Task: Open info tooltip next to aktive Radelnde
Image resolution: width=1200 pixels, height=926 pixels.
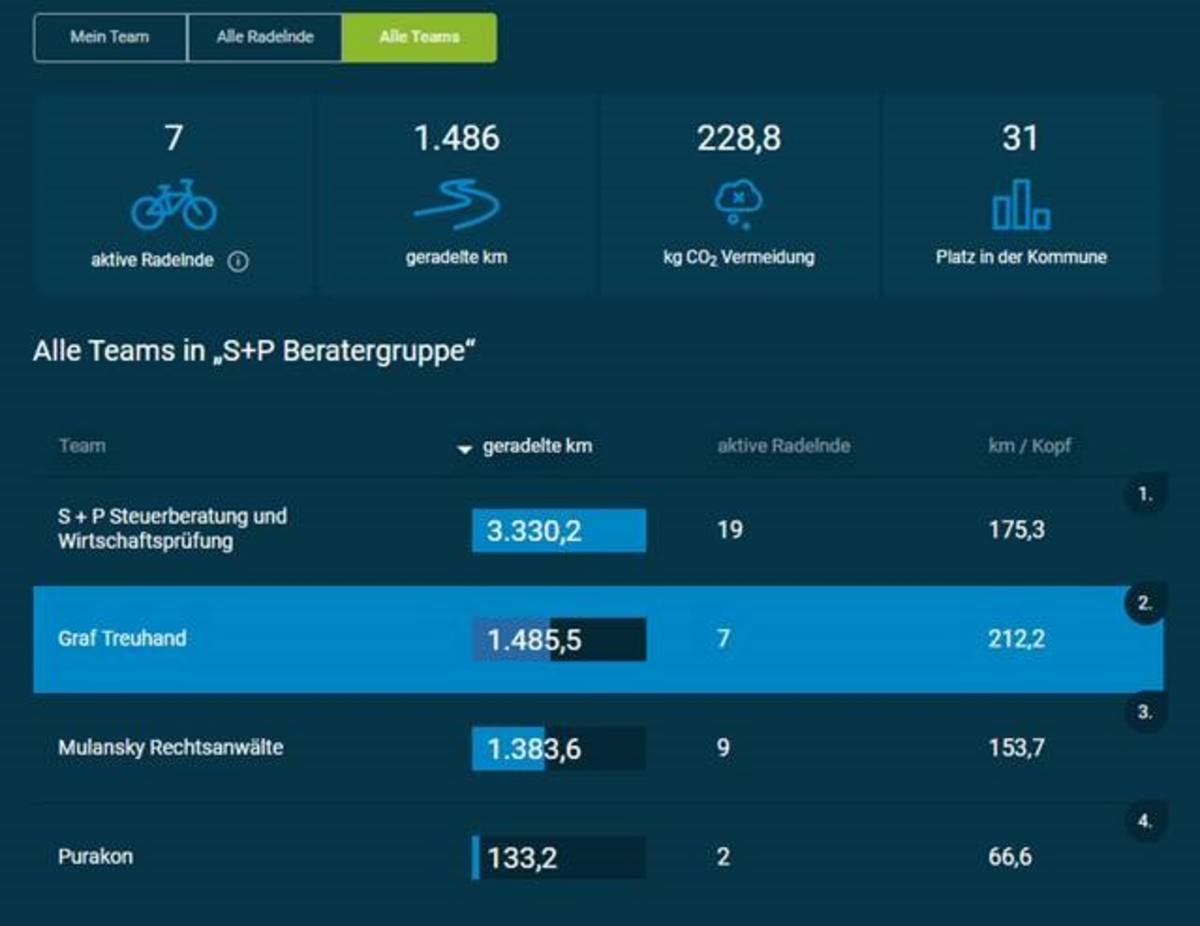Action: pyautogui.click(x=238, y=262)
